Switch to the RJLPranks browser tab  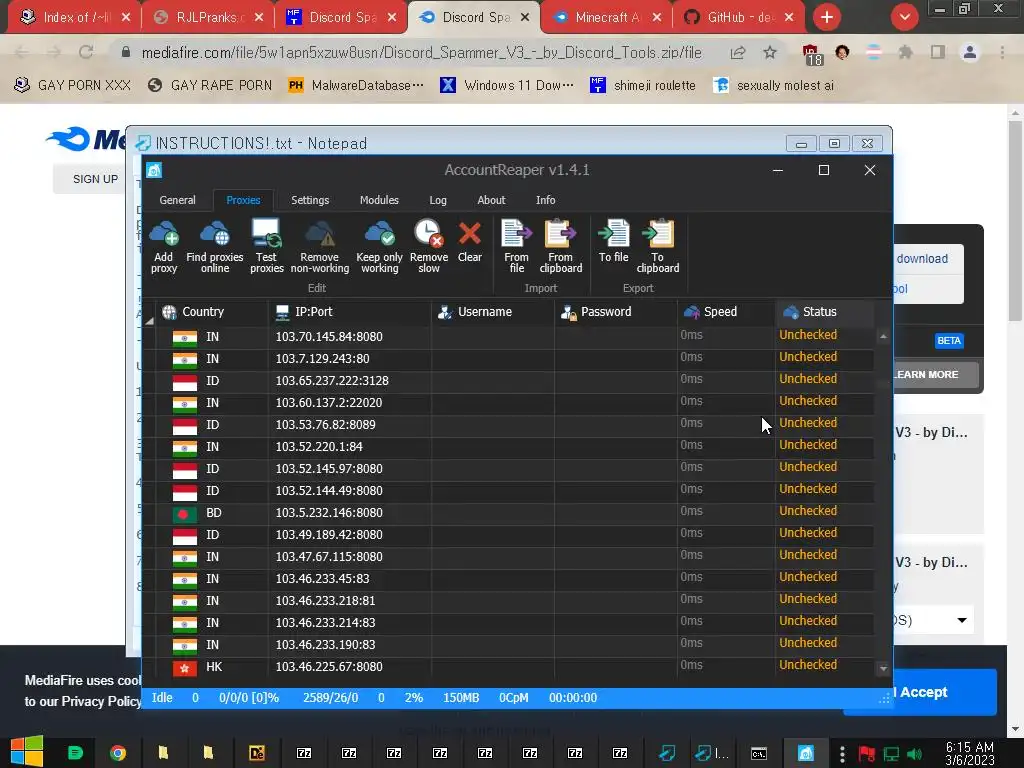click(x=208, y=17)
